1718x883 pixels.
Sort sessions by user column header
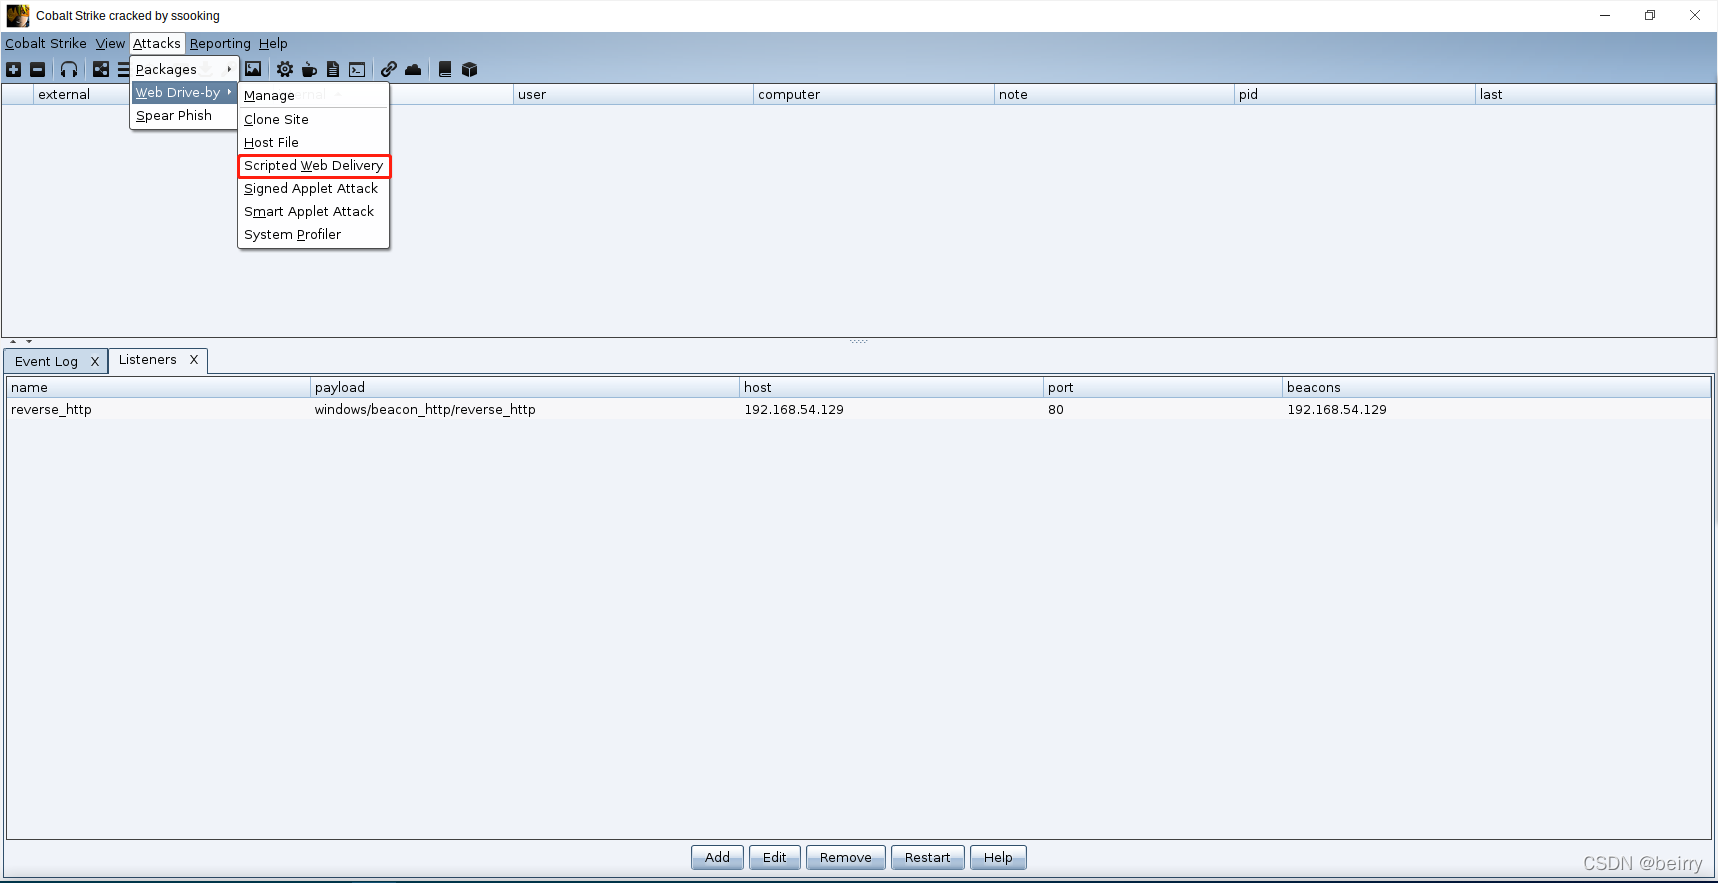[633, 94]
